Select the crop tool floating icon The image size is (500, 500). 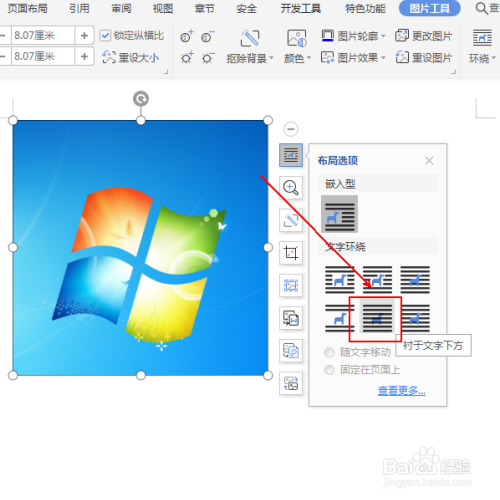(291, 253)
